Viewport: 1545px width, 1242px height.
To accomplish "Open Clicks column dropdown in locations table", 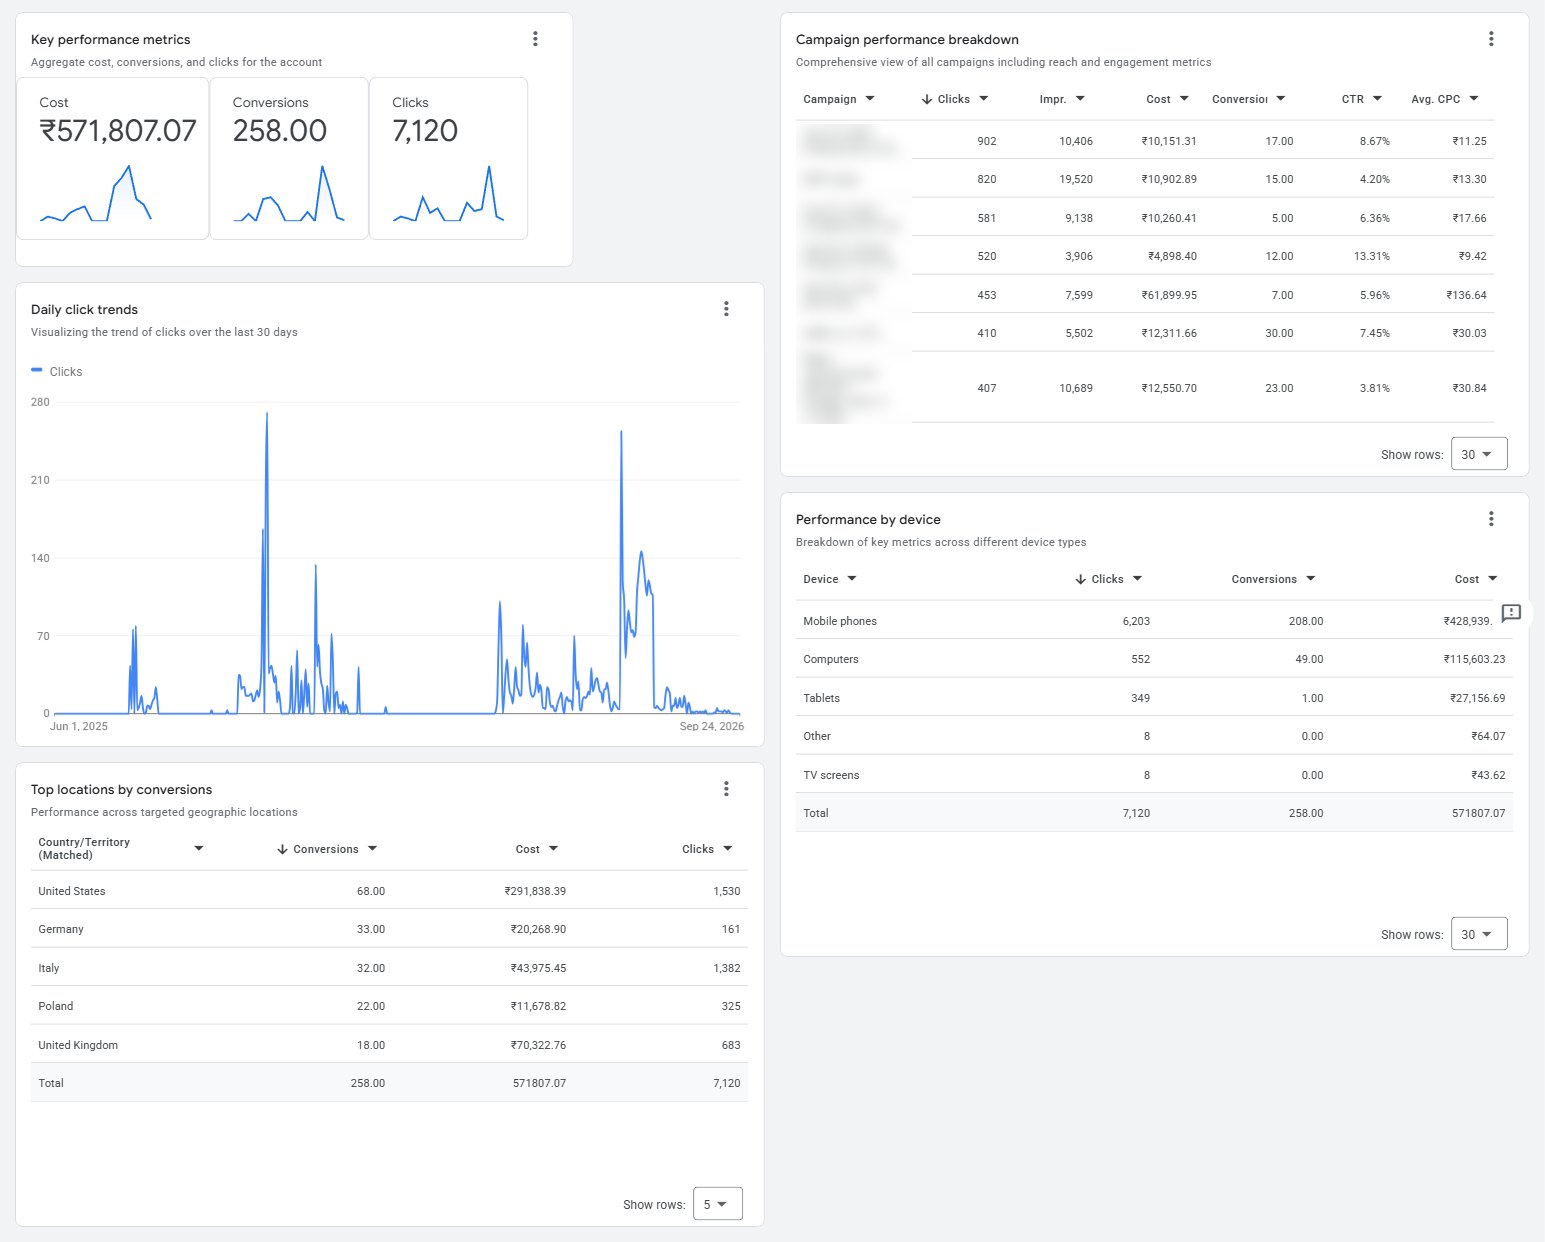I will [x=728, y=849].
